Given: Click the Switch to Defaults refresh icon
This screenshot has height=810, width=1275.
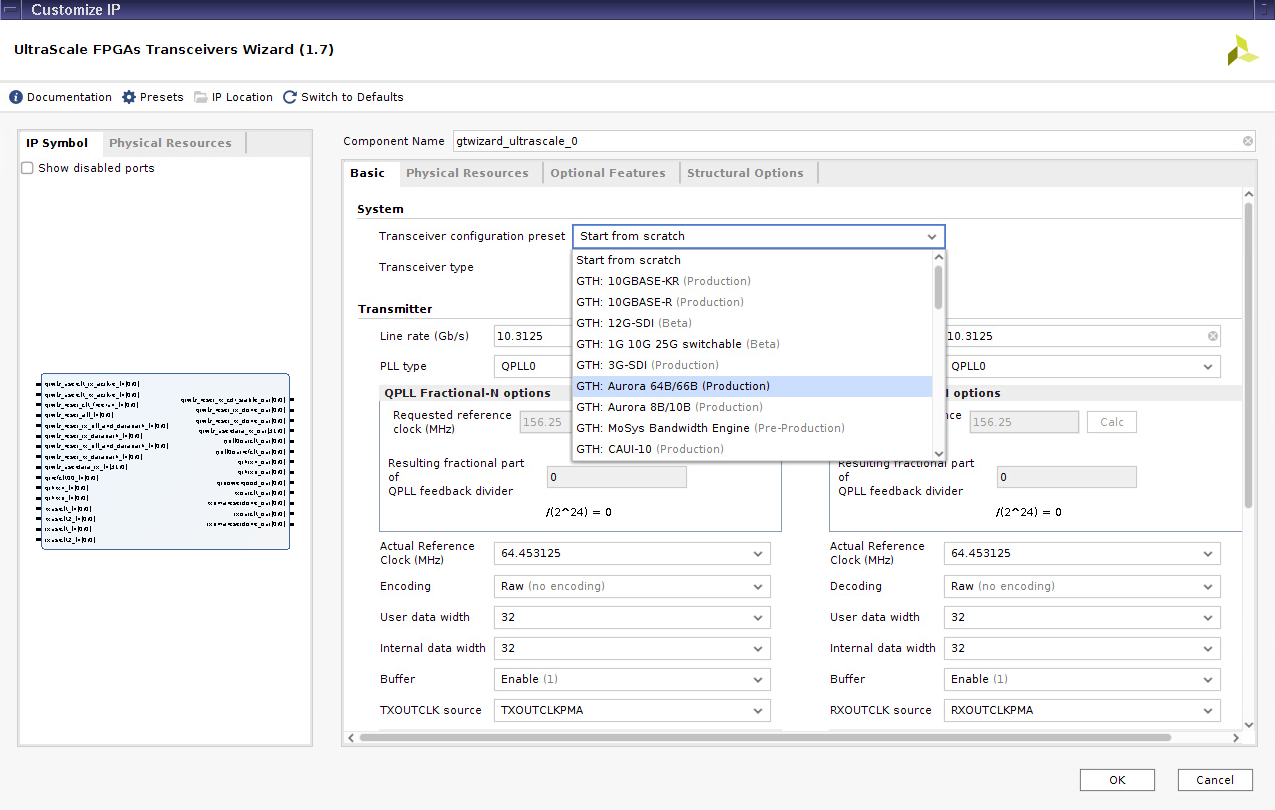Looking at the screenshot, I should [x=290, y=97].
